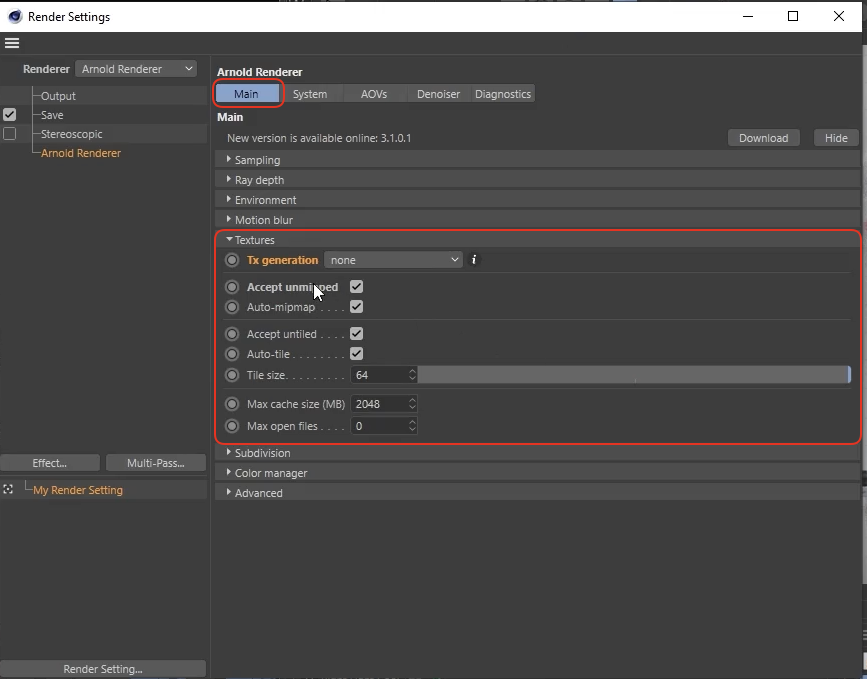Click the Download button

tap(764, 138)
